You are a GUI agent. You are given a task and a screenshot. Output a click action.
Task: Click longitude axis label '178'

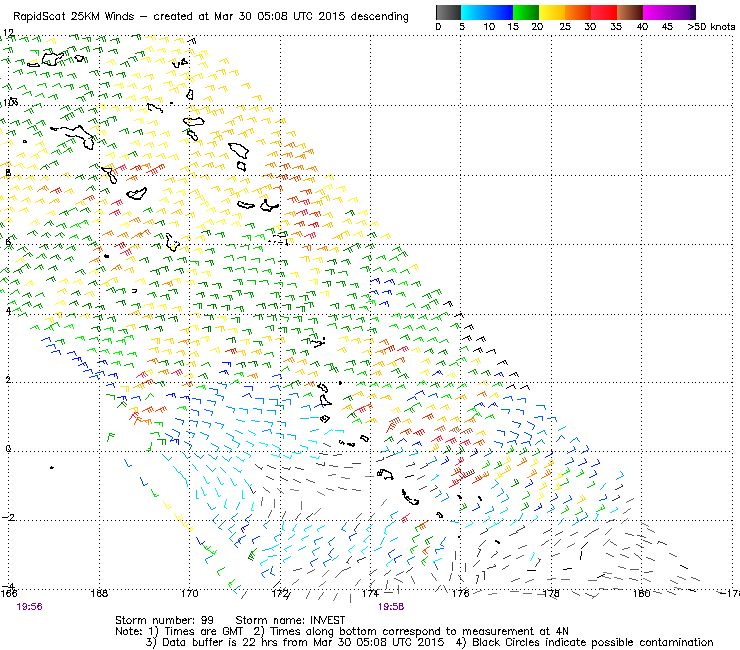tap(551, 593)
